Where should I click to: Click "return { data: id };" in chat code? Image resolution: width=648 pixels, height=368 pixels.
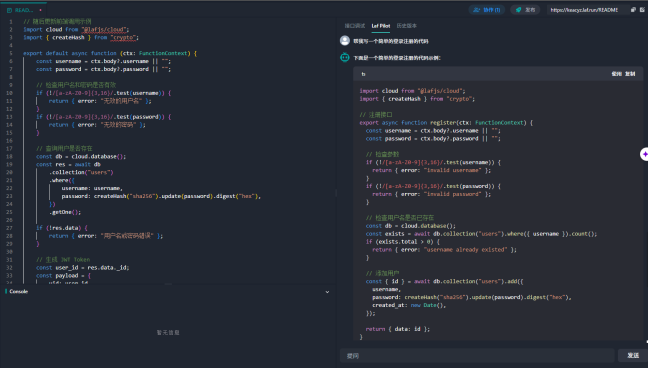(398, 329)
